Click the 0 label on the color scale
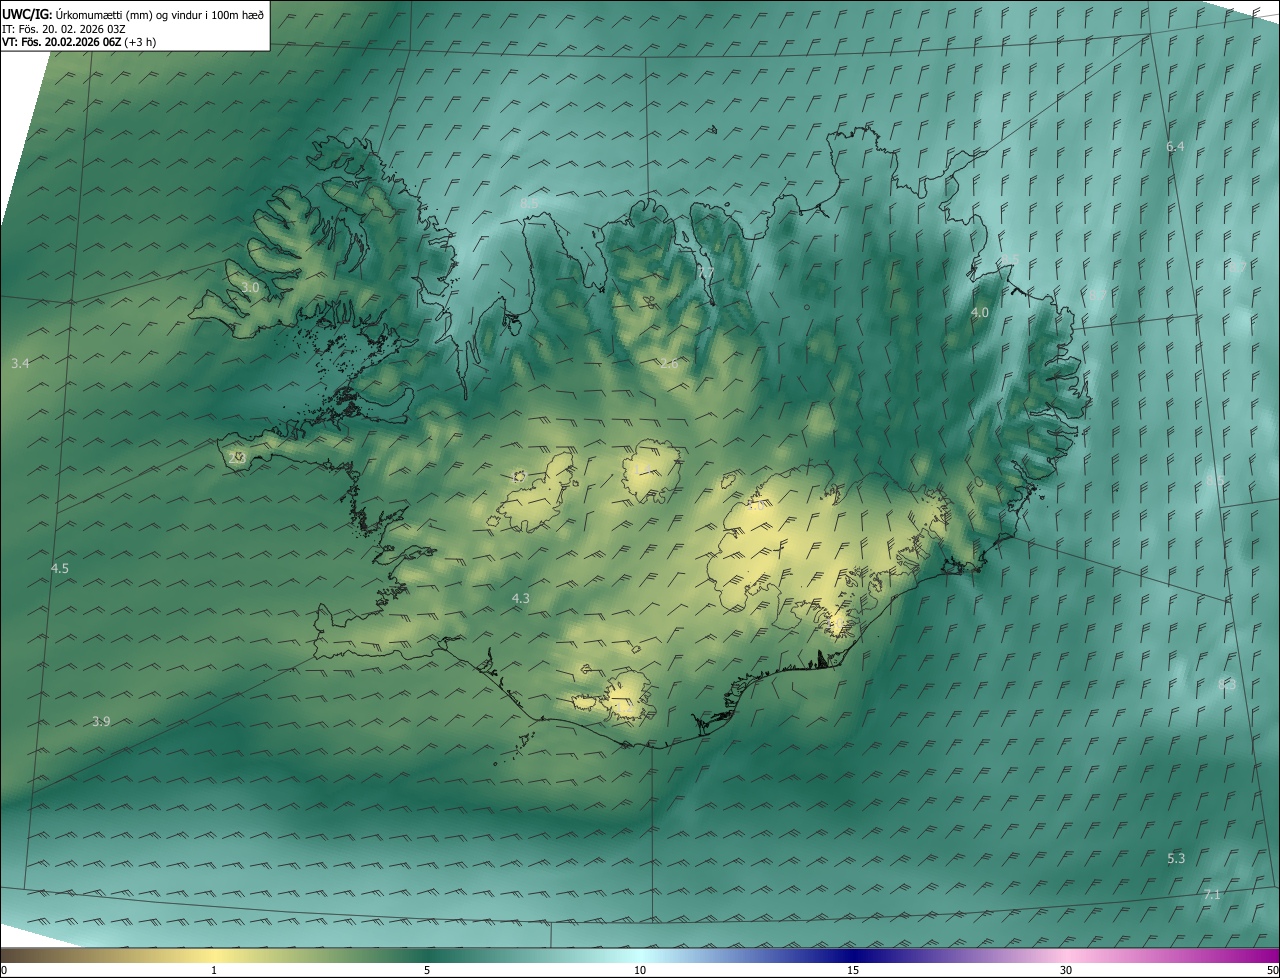Image resolution: width=1280 pixels, height=978 pixels. [x=4, y=970]
